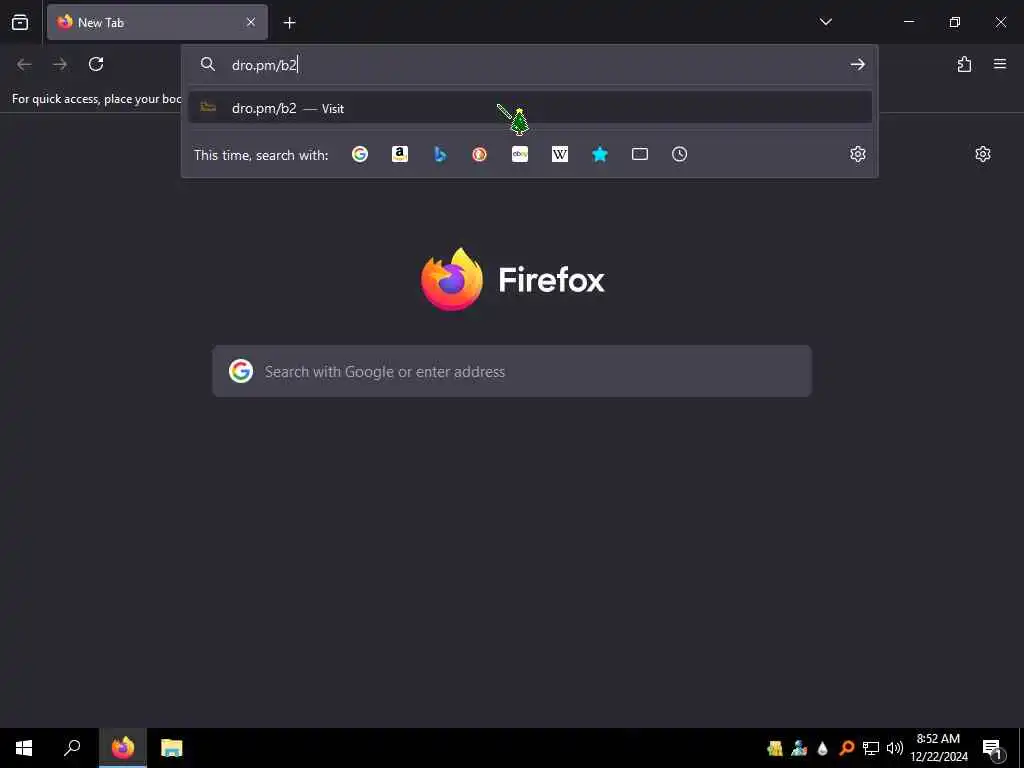Image resolution: width=1024 pixels, height=768 pixels.
Task: Search history via the clock icon
Action: coord(679,154)
